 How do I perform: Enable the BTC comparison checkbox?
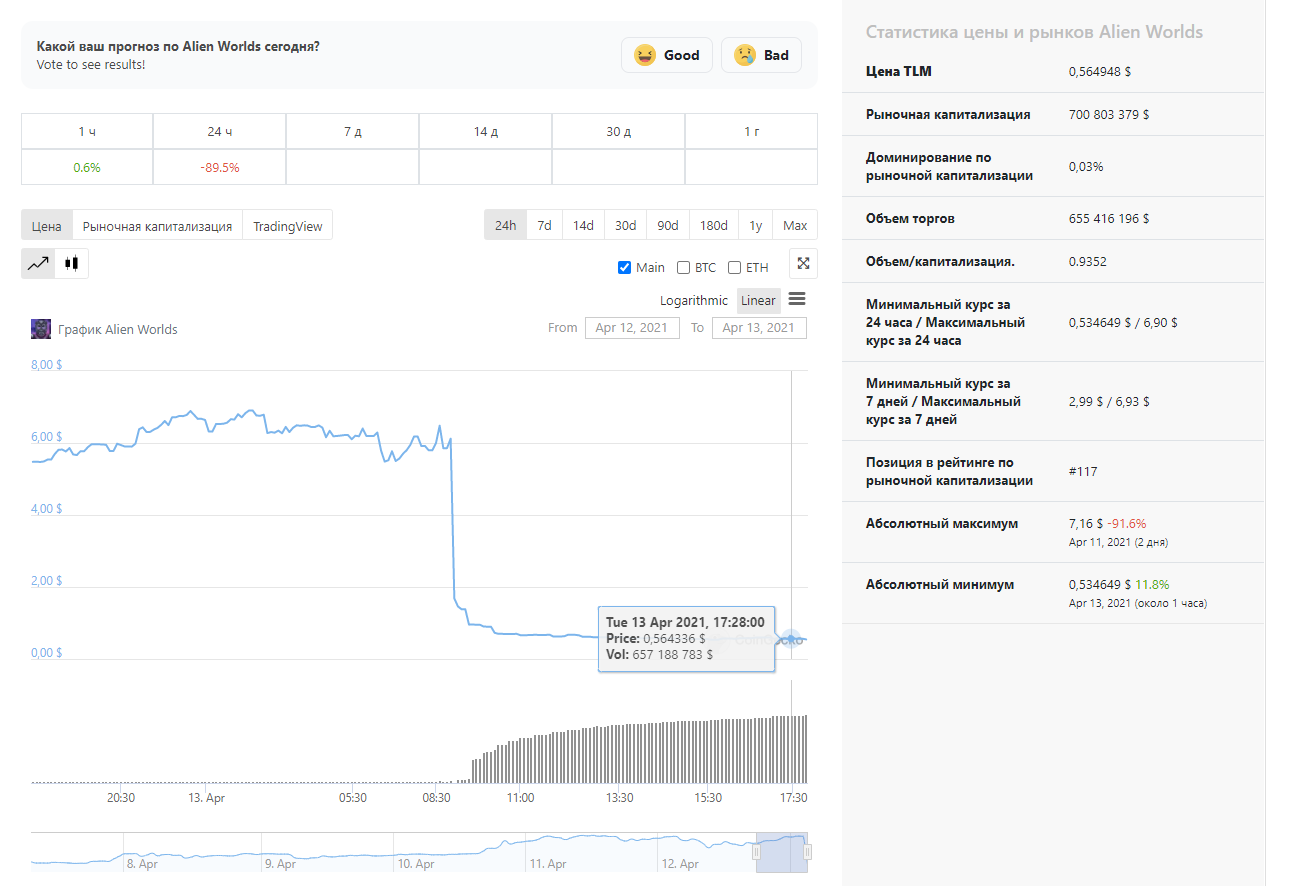click(x=684, y=267)
